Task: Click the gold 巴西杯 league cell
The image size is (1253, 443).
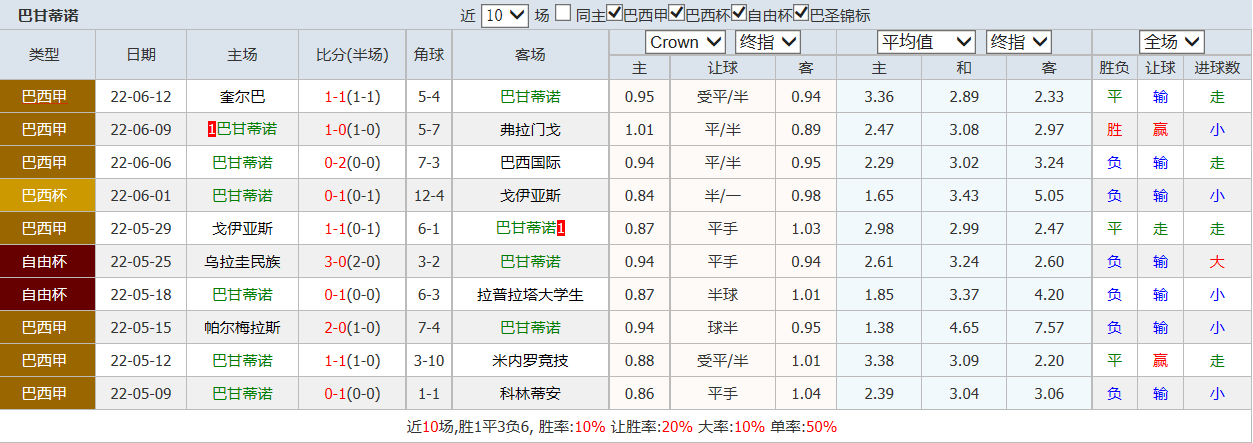Action: coord(47,196)
